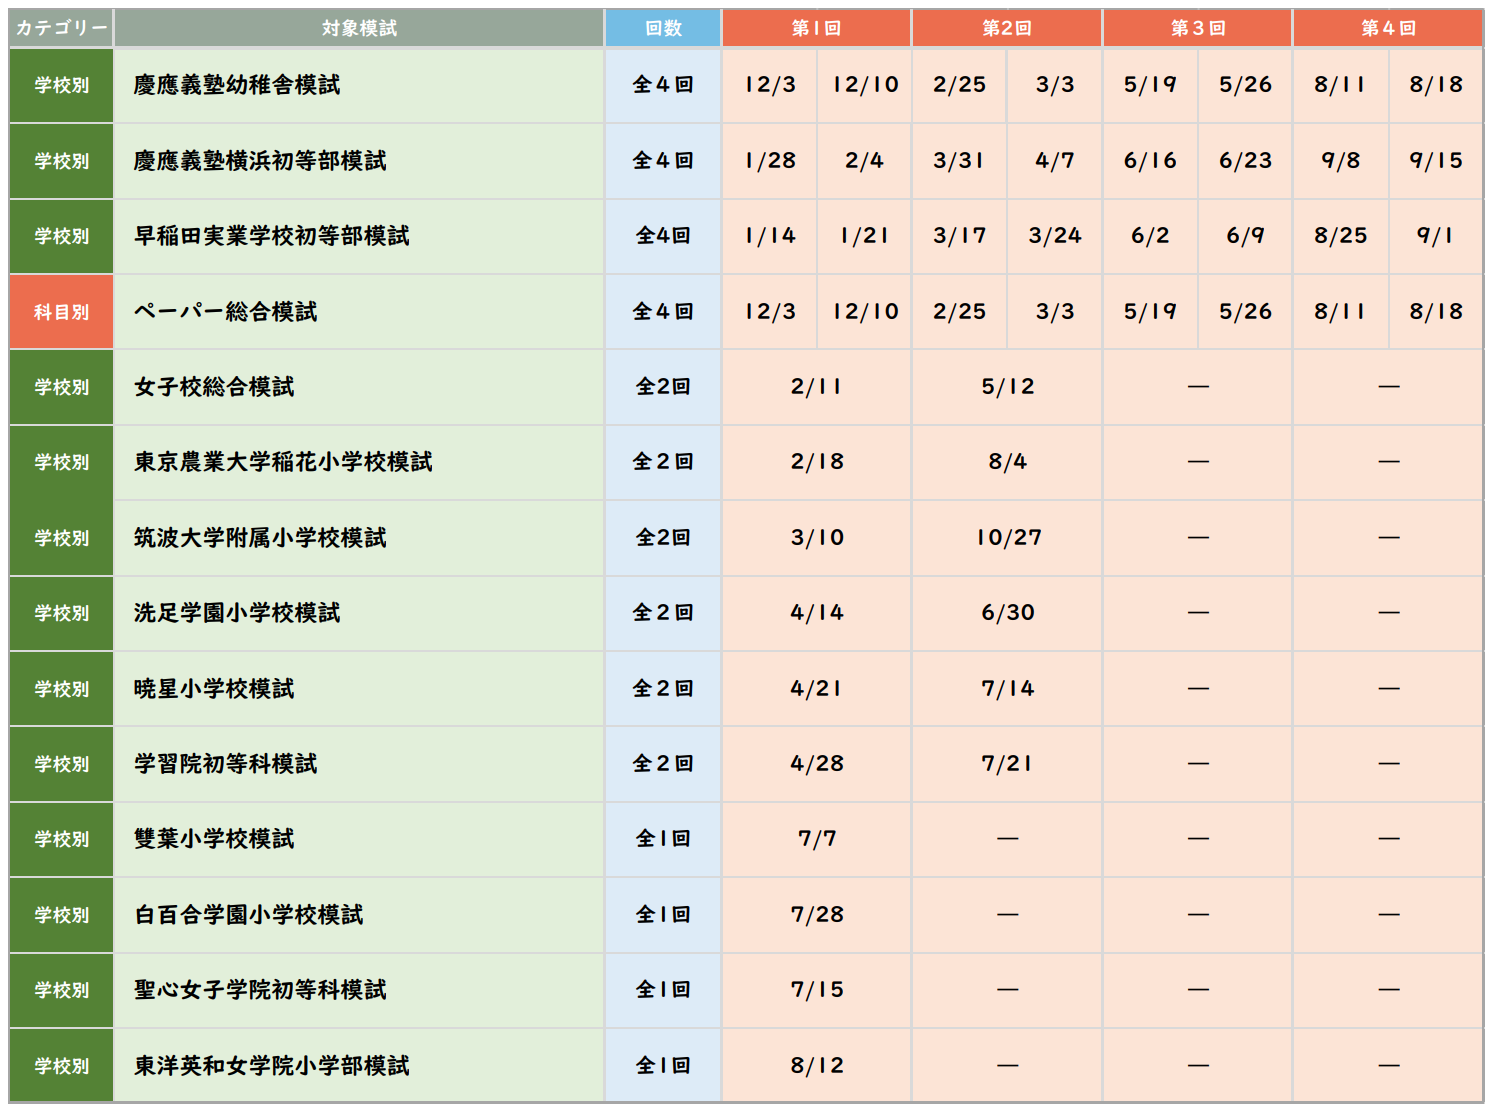Click date 4/28 in 学習院初等科模試 row

(x=817, y=764)
